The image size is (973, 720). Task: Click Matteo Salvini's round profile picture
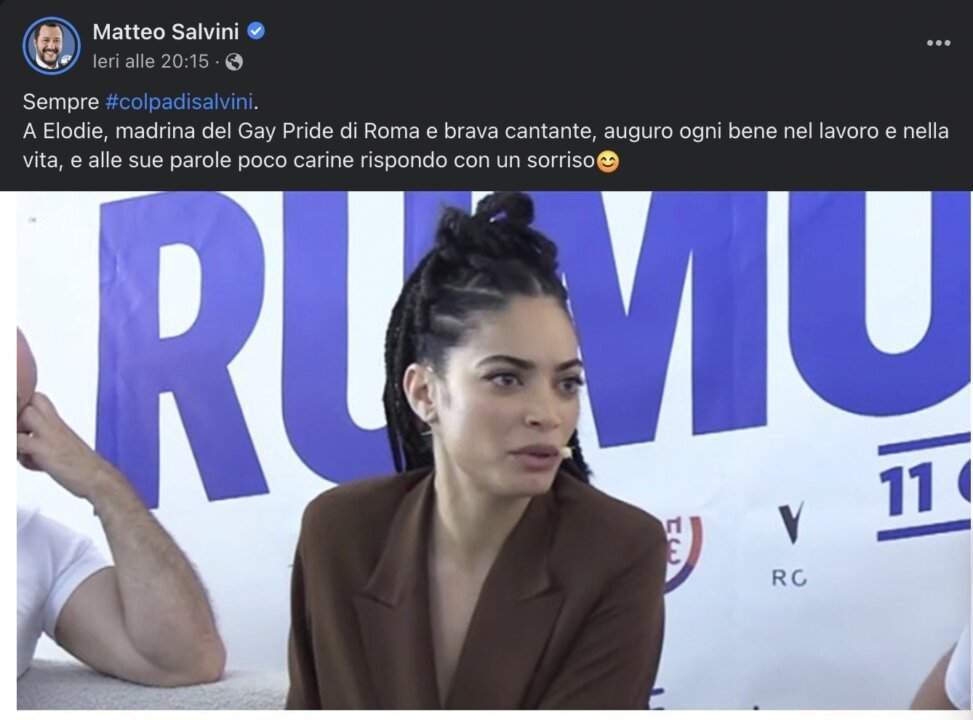pos(52,47)
